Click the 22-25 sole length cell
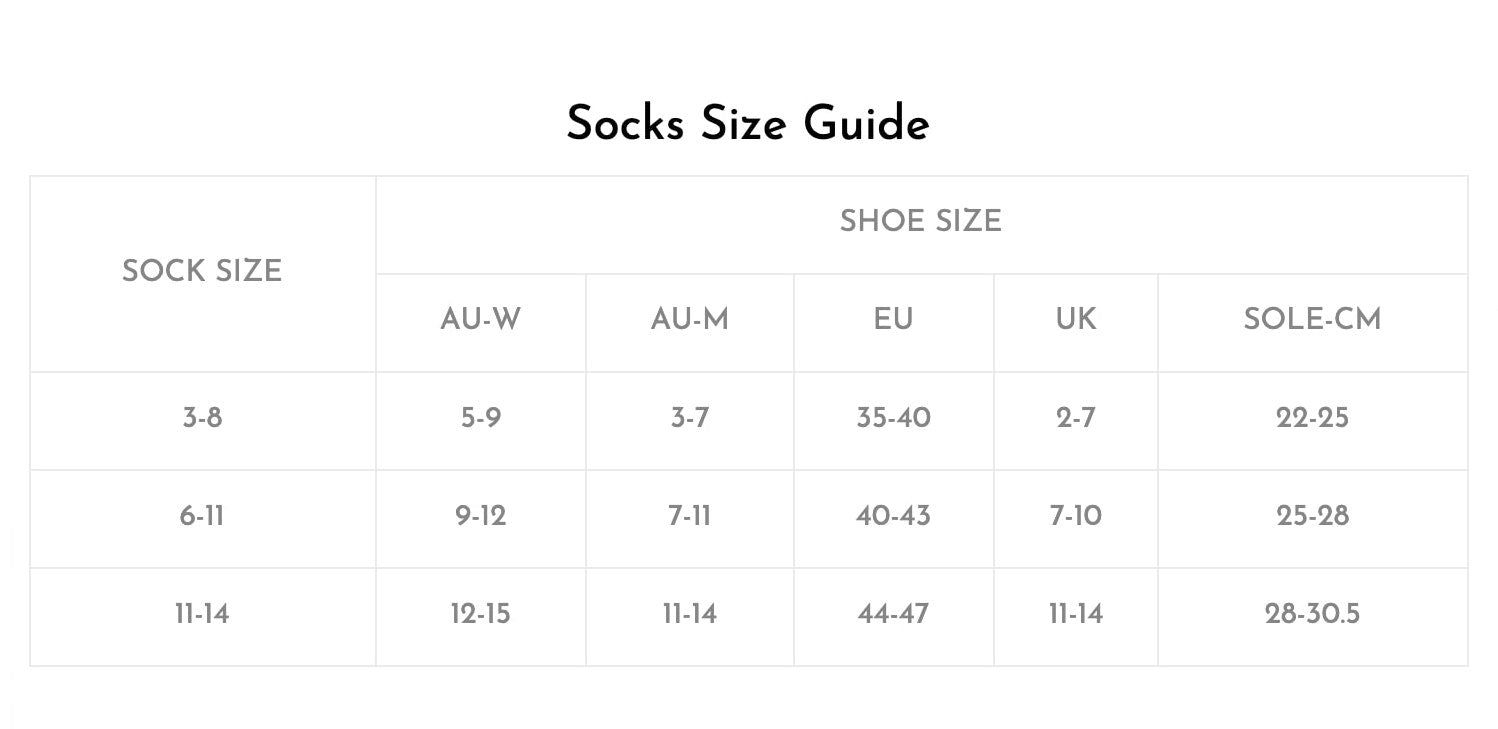The width and height of the screenshot is (1498, 729). pos(1312,417)
